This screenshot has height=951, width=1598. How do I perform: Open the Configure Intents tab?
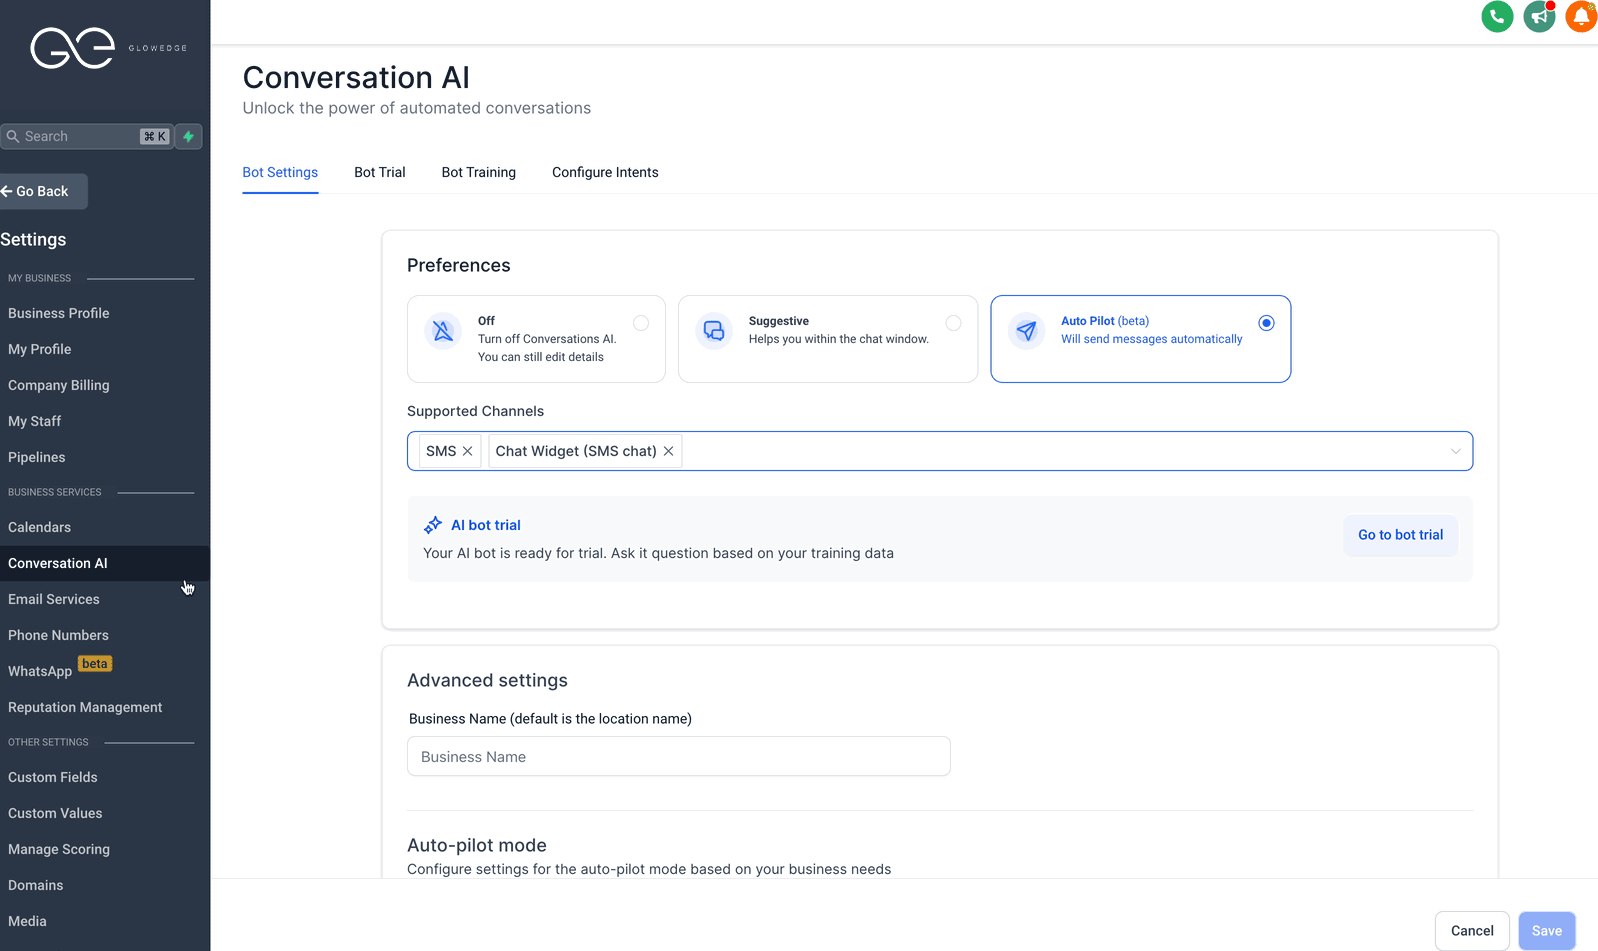605,172
